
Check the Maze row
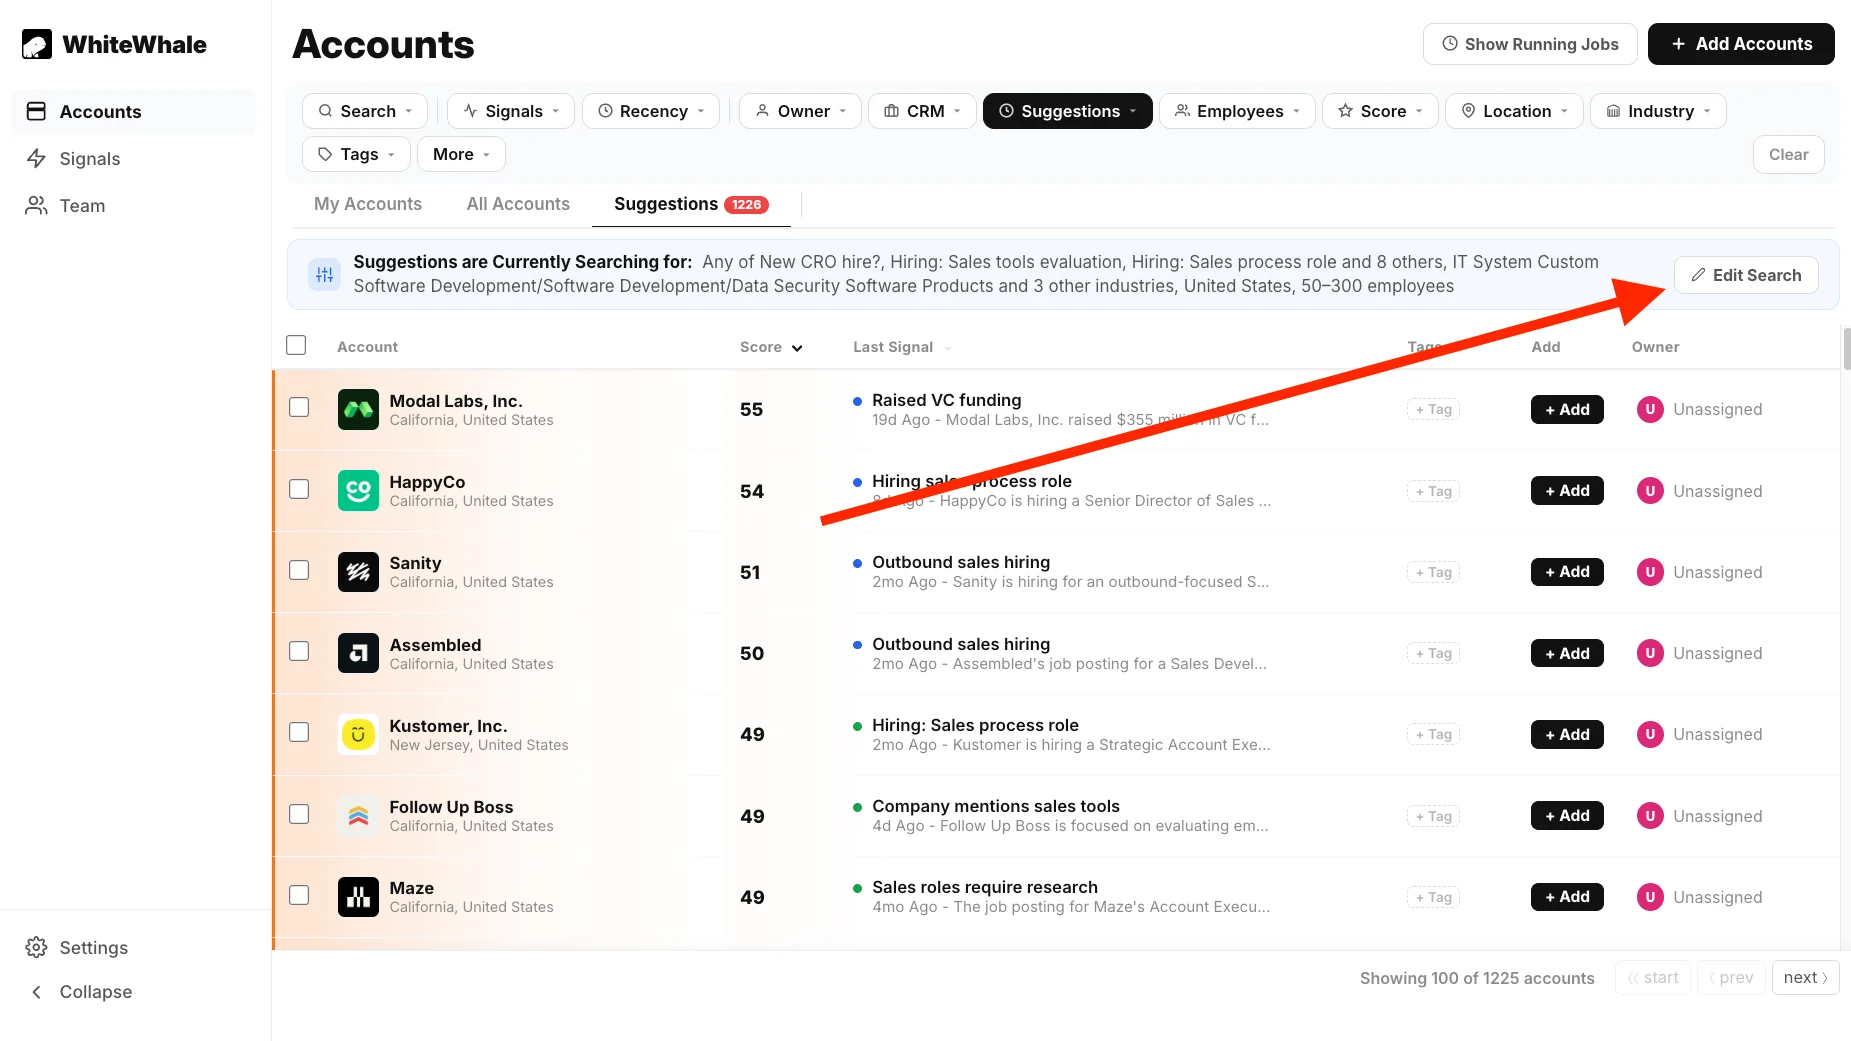click(299, 895)
